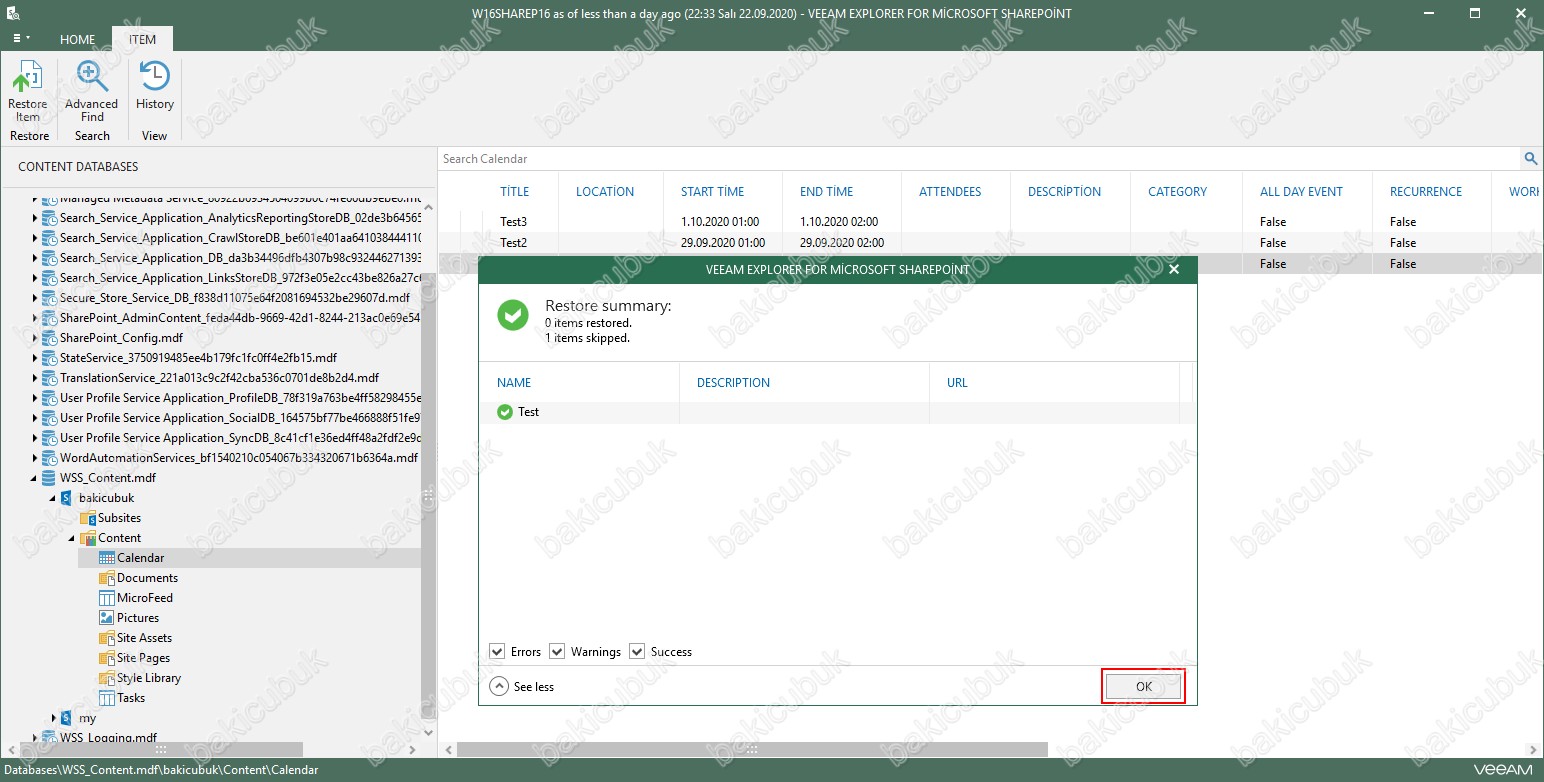Sort by the START TIME column header
Image resolution: width=1544 pixels, height=782 pixels.
pyautogui.click(x=712, y=192)
